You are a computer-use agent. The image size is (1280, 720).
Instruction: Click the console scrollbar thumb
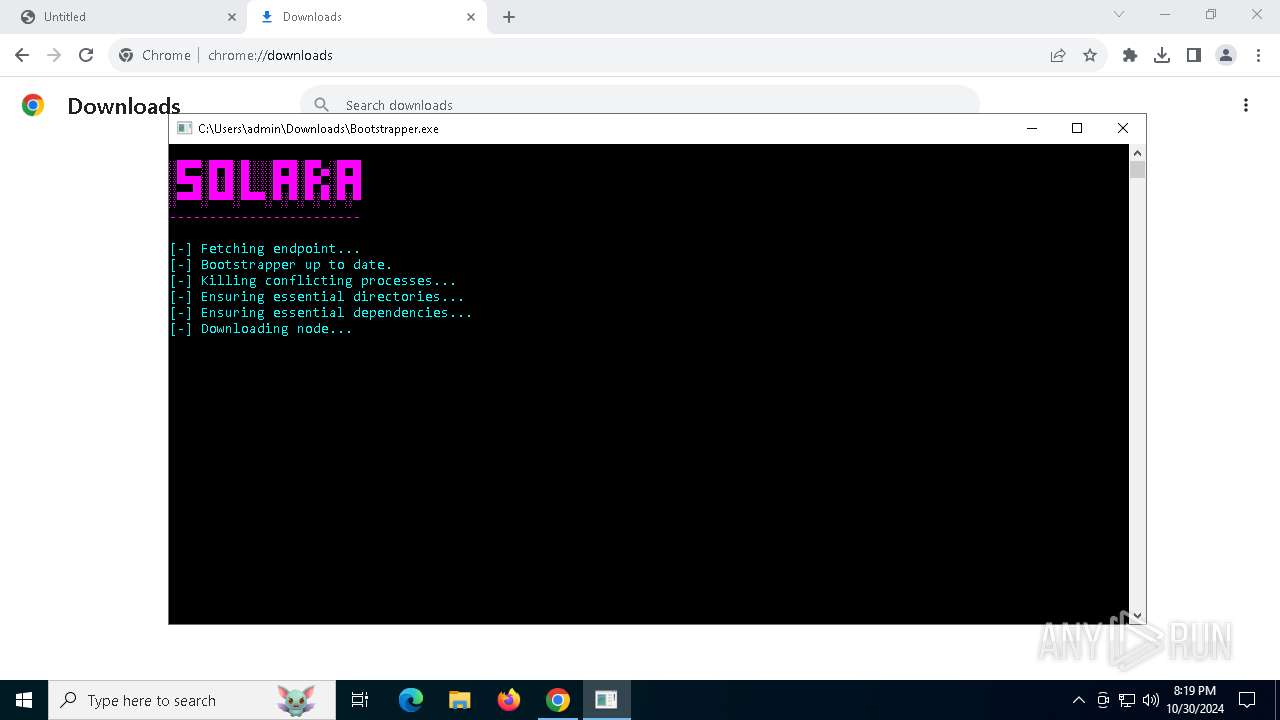pos(1137,170)
